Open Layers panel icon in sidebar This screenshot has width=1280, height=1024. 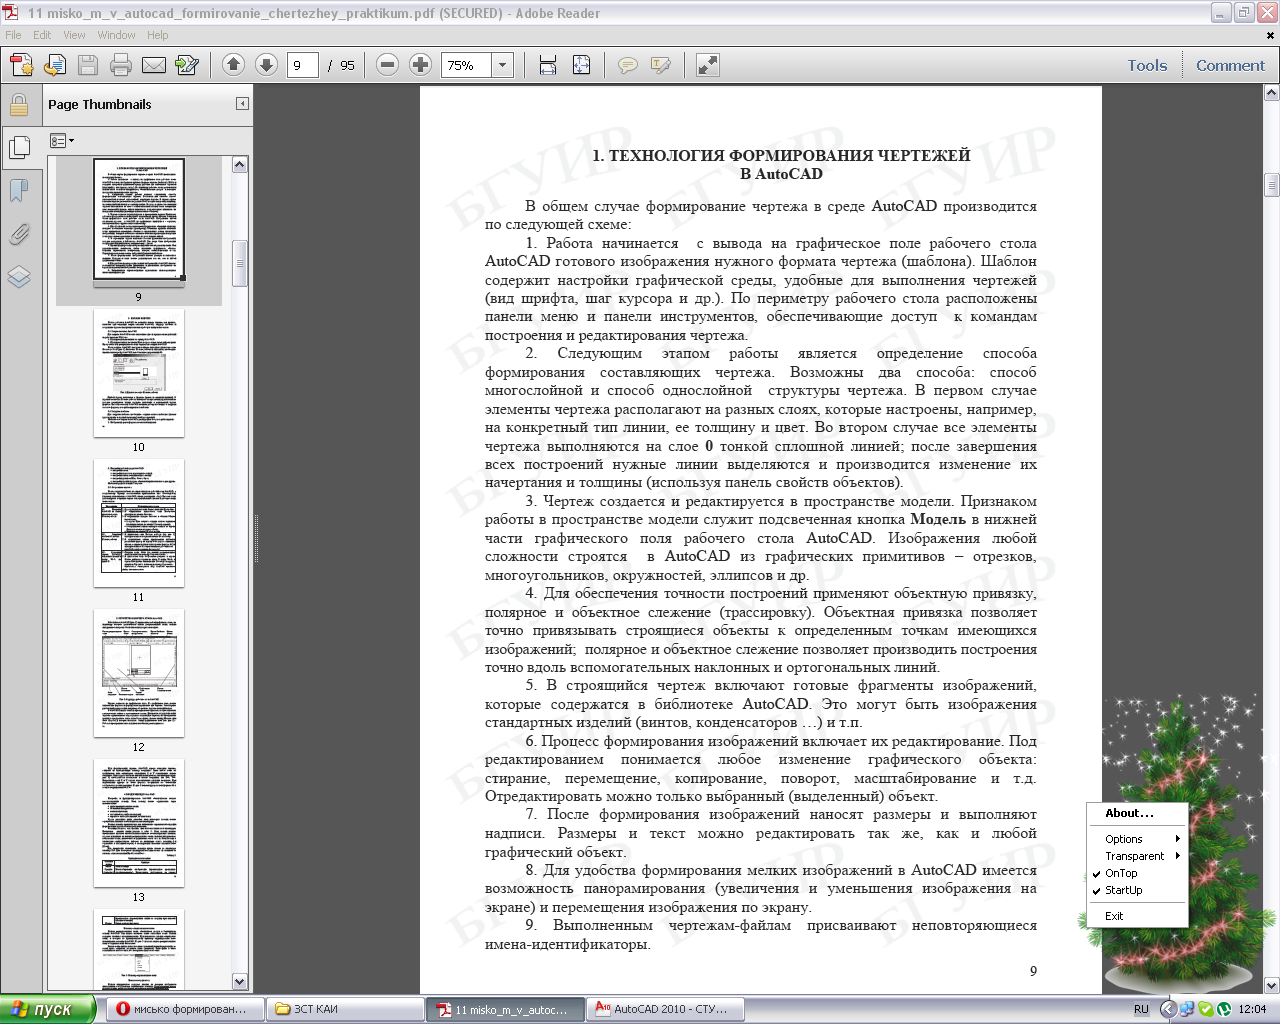click(x=18, y=277)
